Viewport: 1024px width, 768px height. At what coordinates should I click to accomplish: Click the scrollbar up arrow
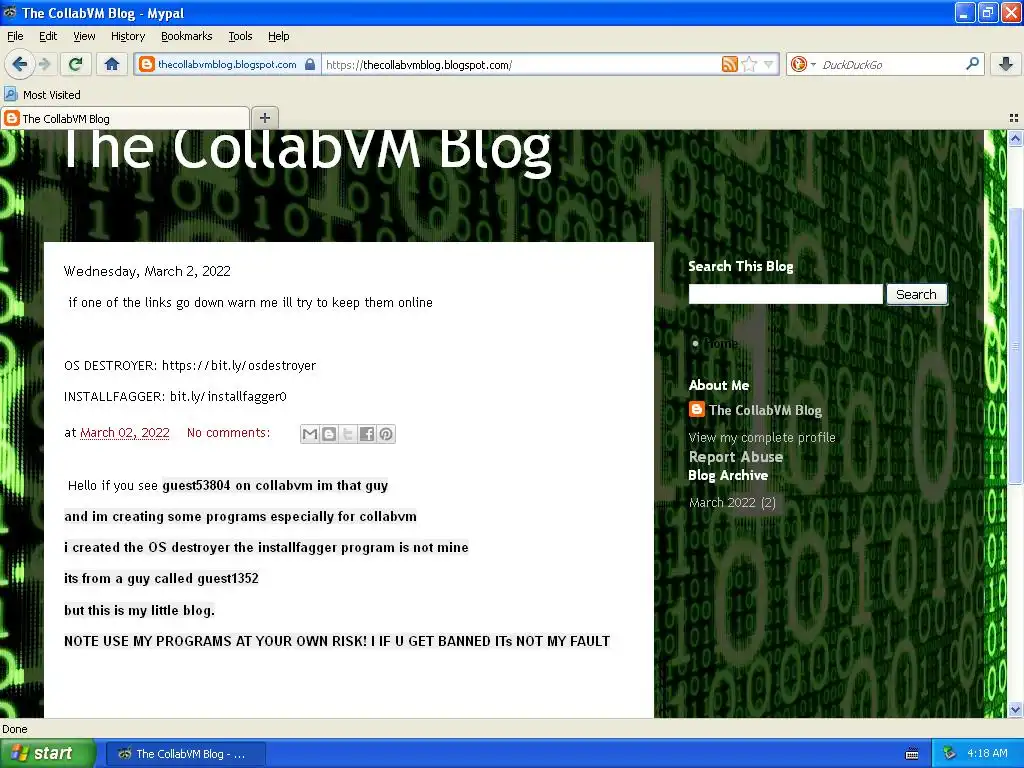click(x=1015, y=138)
